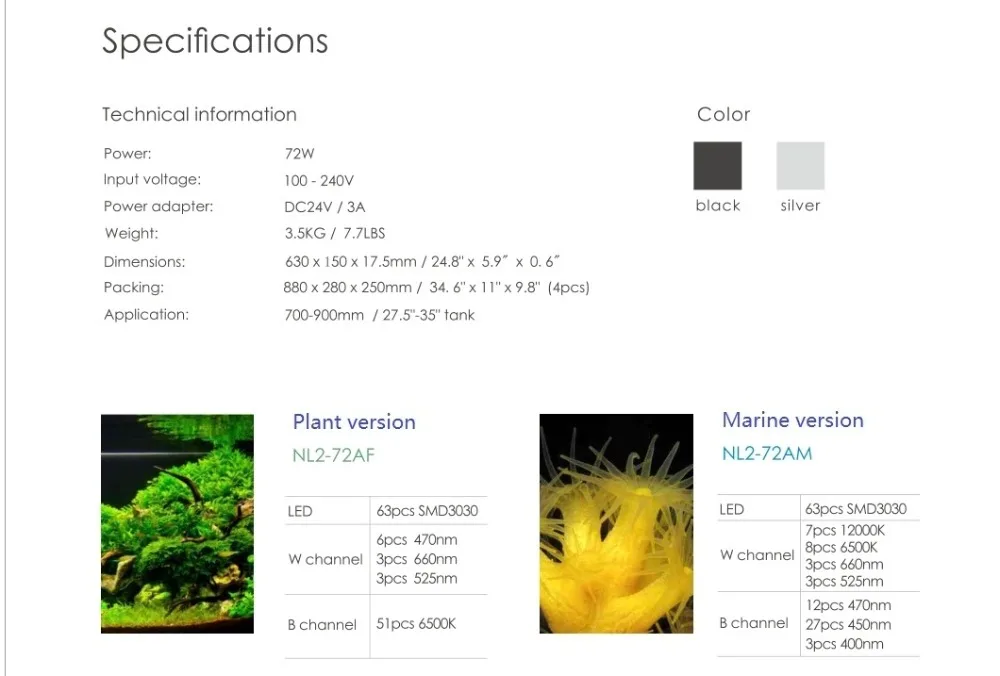Select the "12pcs 470nm" table entry
1000x676 pixels.
(848, 605)
